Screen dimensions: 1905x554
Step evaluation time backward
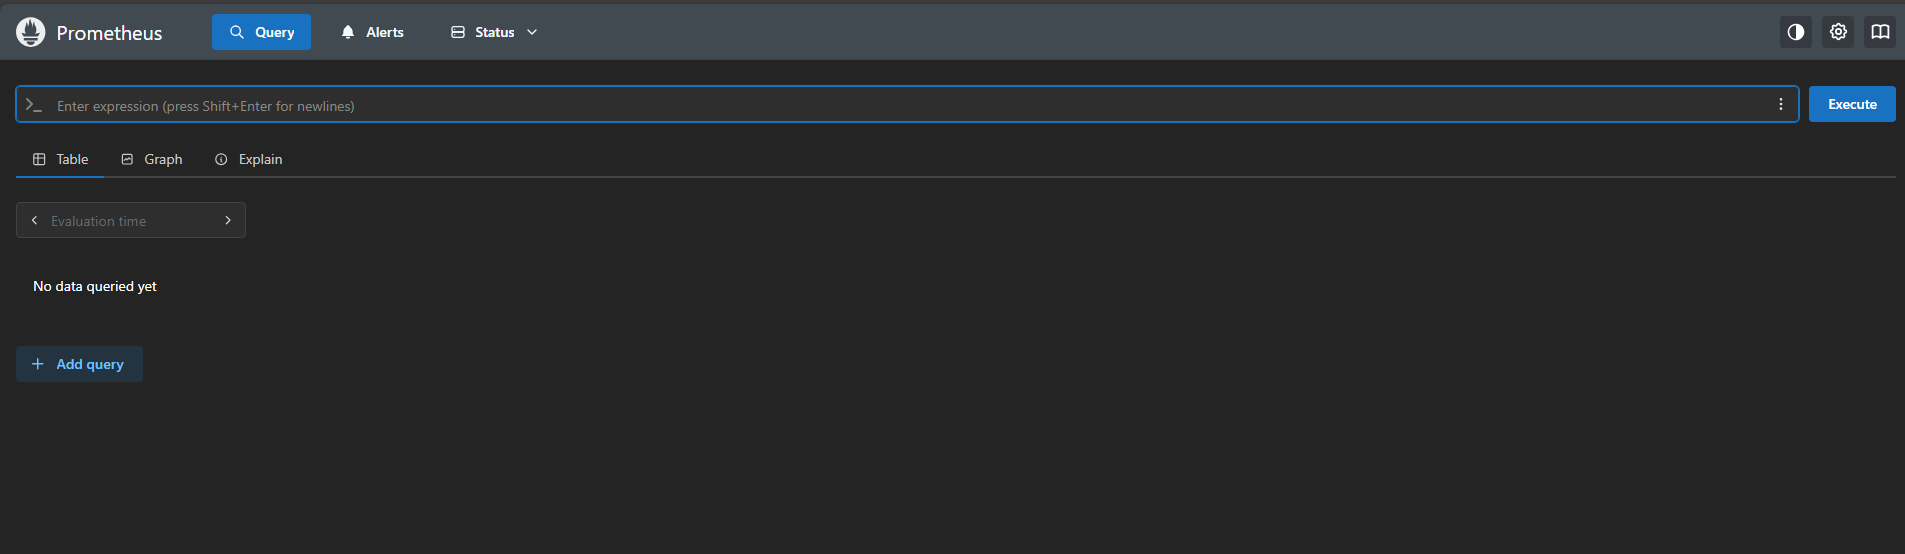click(x=34, y=220)
